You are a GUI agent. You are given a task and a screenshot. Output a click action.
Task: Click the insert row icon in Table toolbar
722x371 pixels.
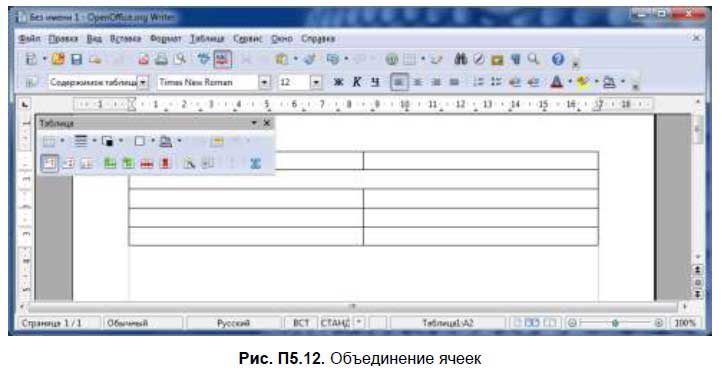click(x=110, y=163)
